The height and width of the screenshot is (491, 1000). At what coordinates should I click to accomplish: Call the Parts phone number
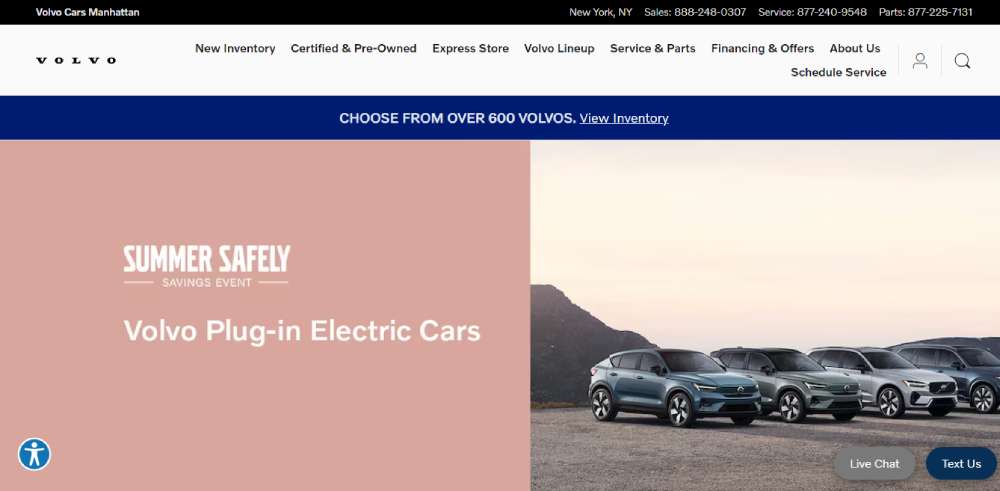point(940,12)
